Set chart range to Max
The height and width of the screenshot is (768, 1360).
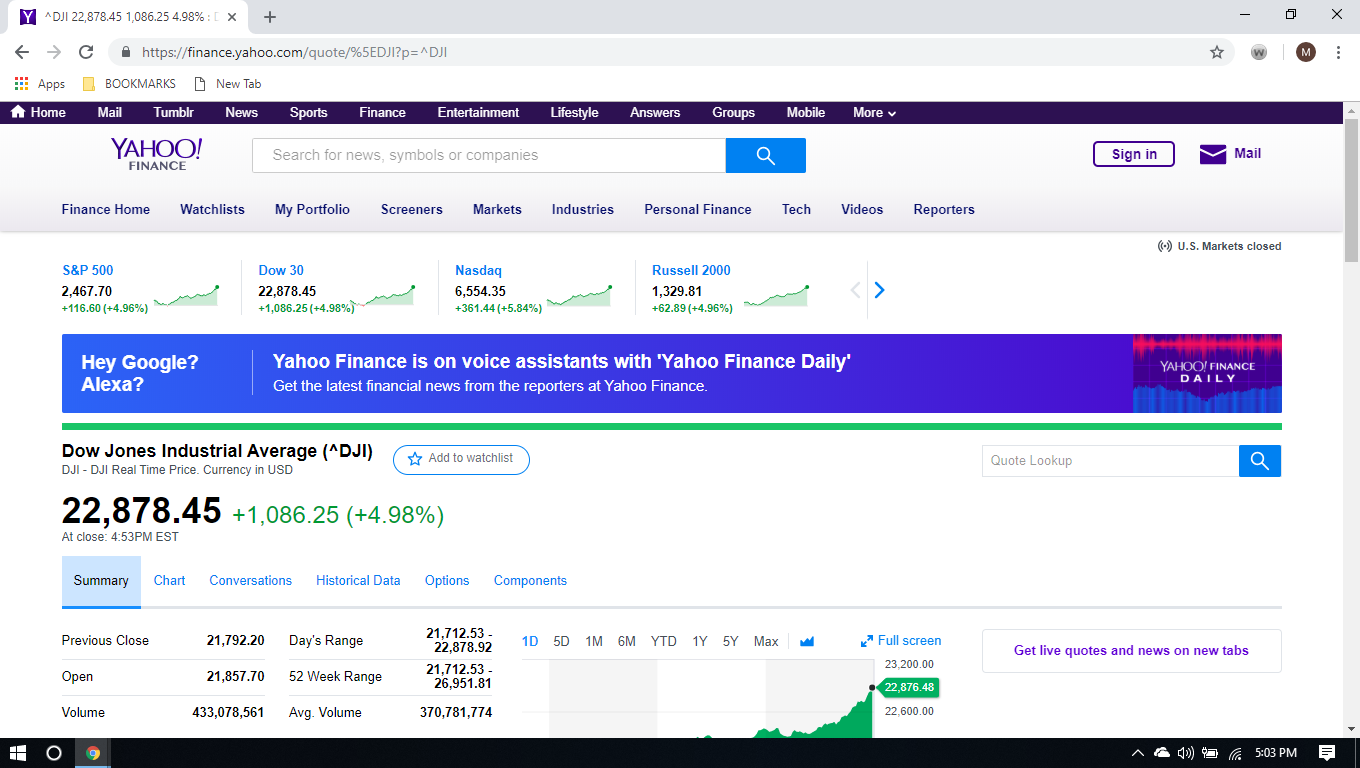pyautogui.click(x=766, y=642)
